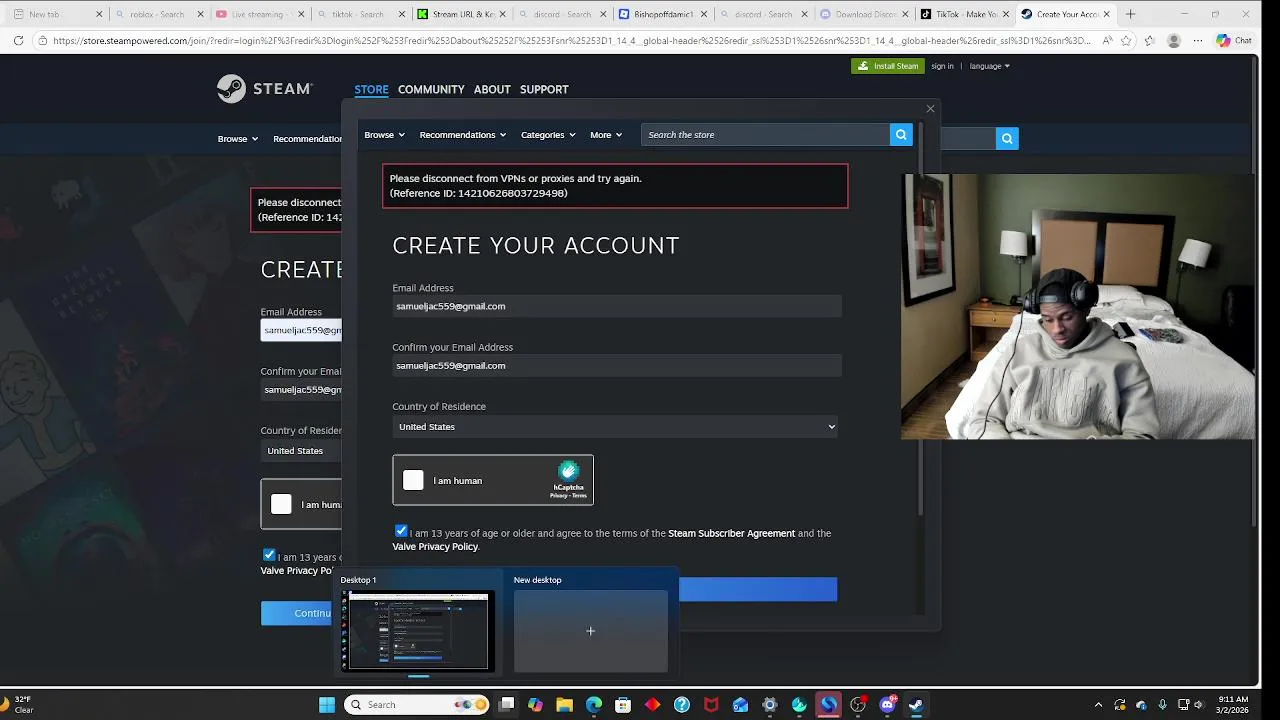
Task: Open Discord from the taskbar
Action: point(887,705)
